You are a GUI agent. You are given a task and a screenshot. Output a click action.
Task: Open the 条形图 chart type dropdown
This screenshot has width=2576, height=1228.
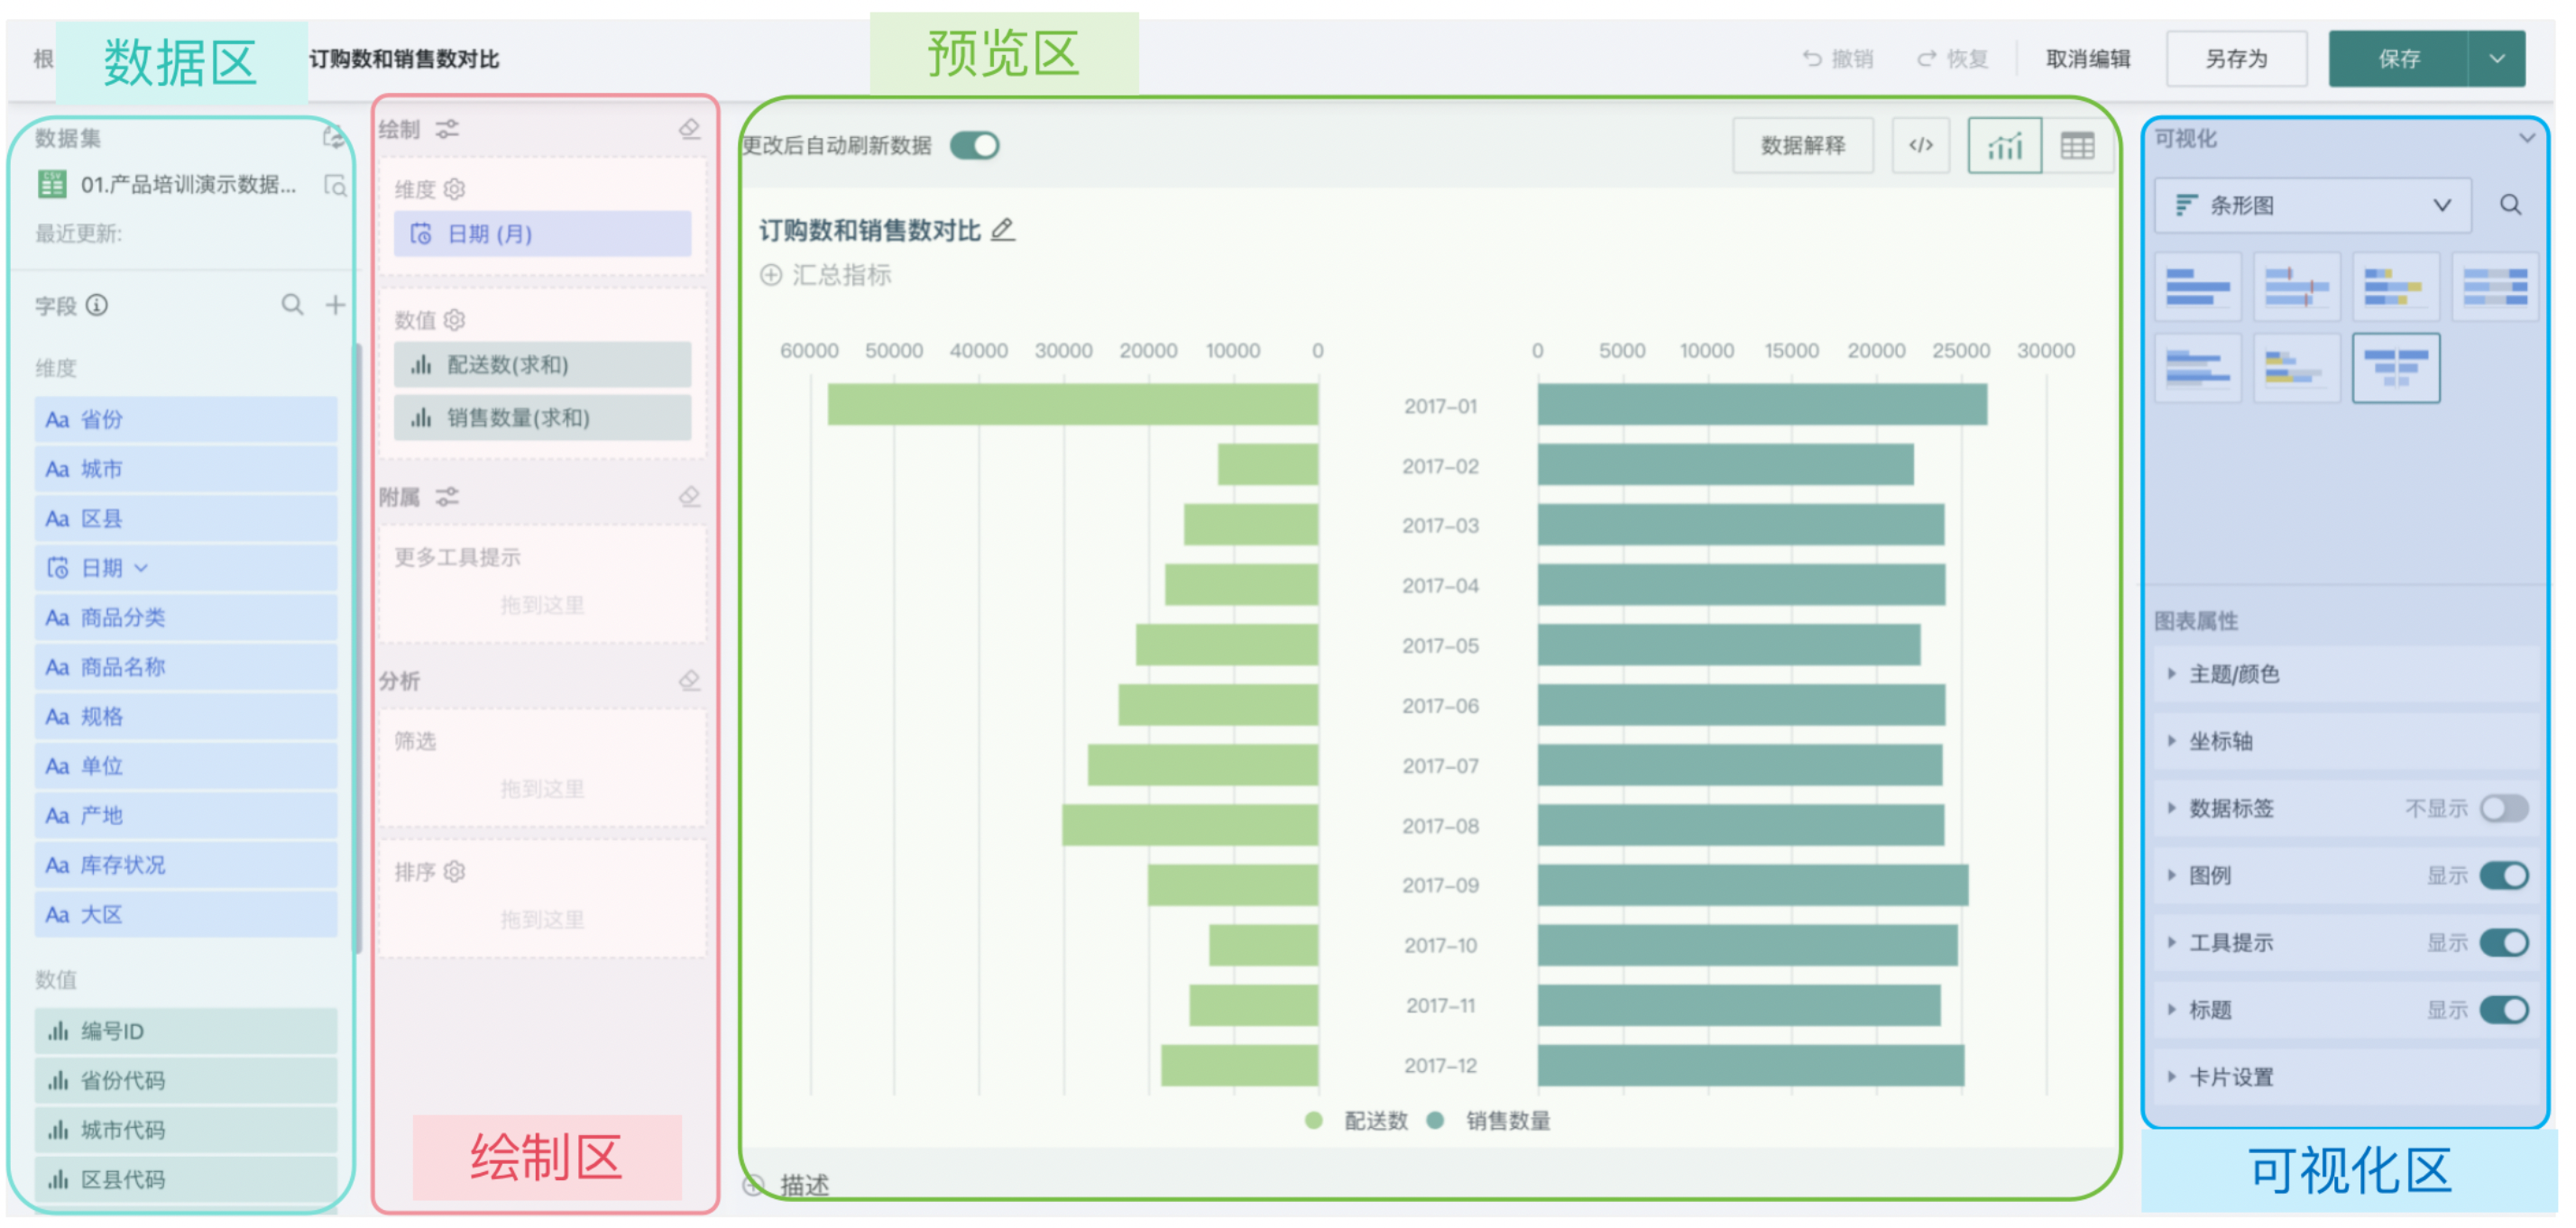pyautogui.click(x=2313, y=205)
